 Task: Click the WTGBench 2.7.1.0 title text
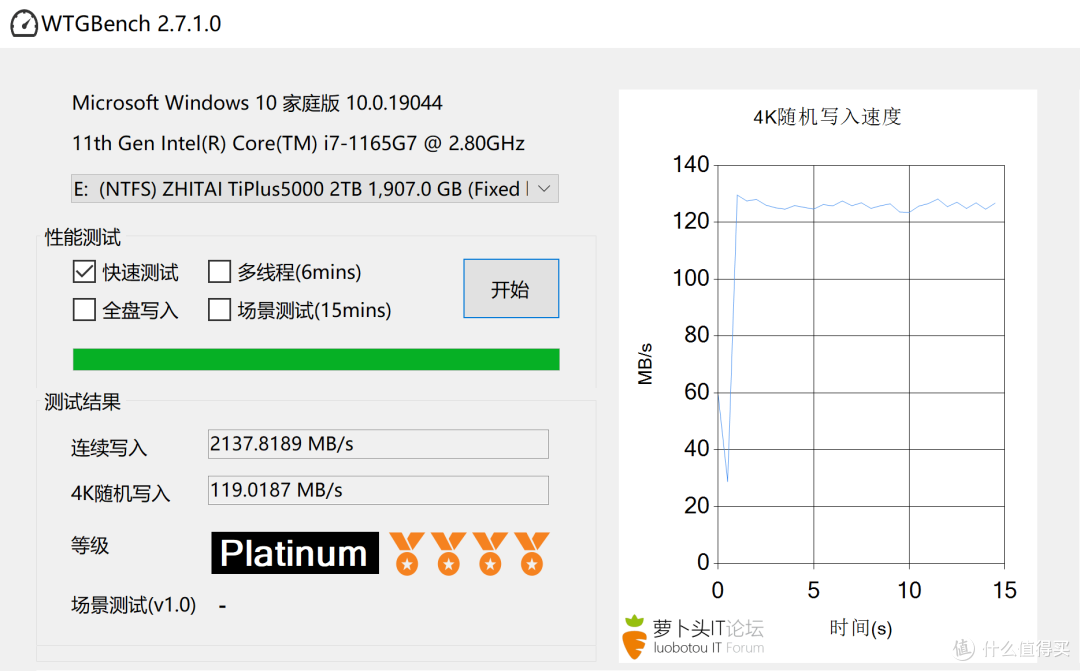132,23
